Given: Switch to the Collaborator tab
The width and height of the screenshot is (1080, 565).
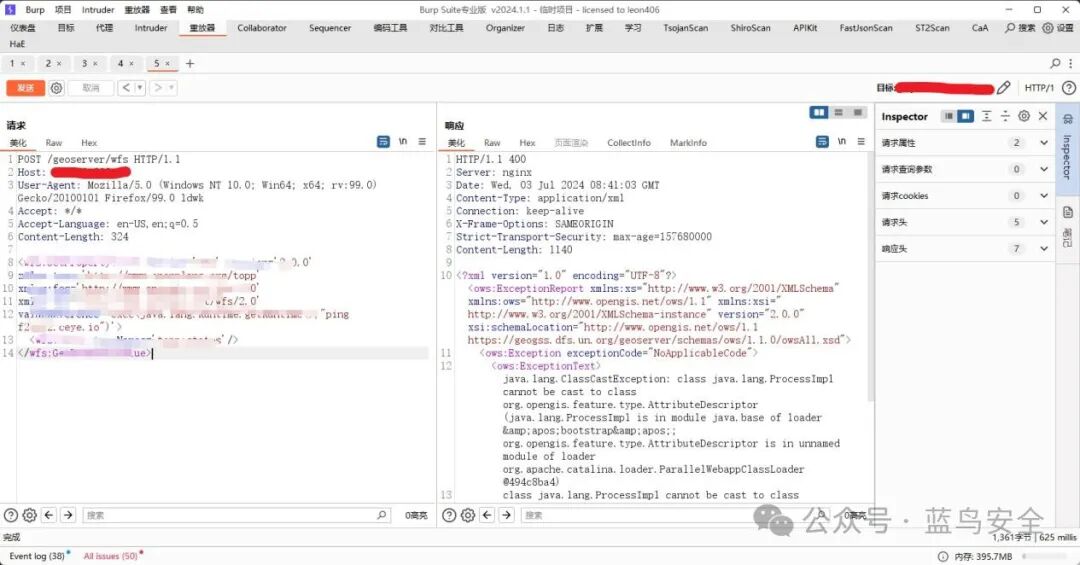Looking at the screenshot, I should pyautogui.click(x=262, y=28).
